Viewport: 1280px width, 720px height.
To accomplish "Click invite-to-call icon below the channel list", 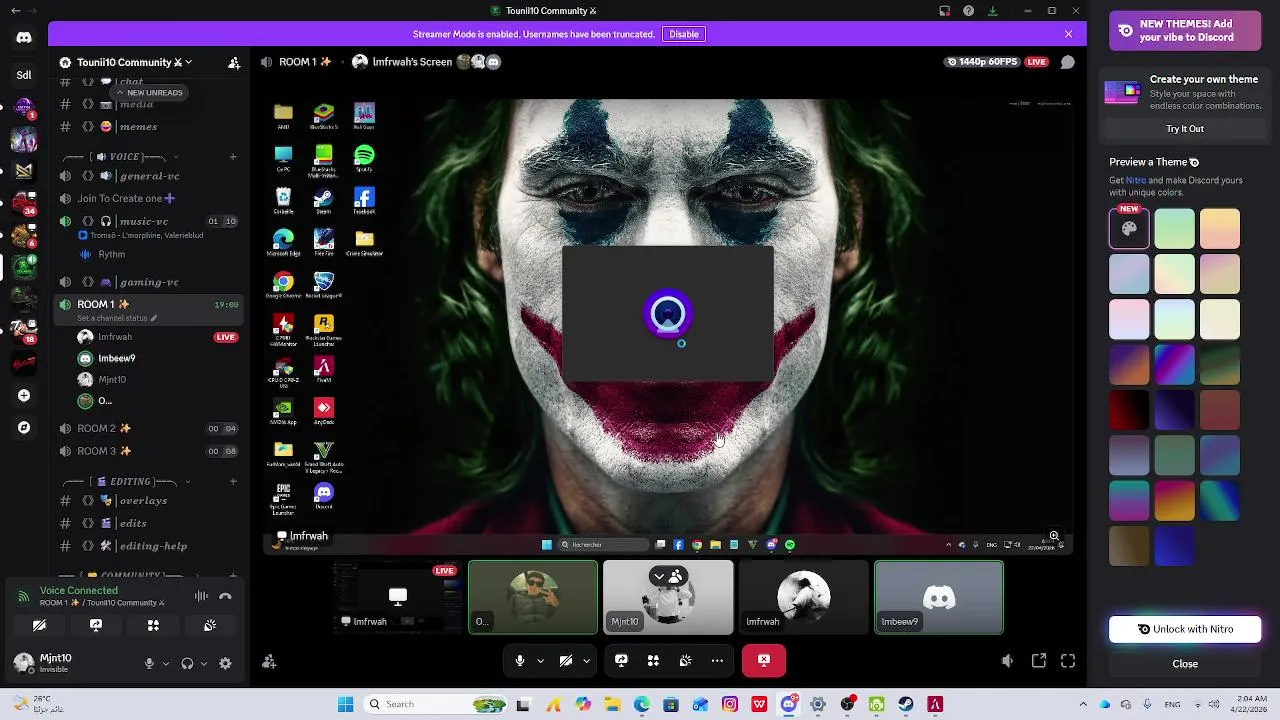I will [x=269, y=661].
